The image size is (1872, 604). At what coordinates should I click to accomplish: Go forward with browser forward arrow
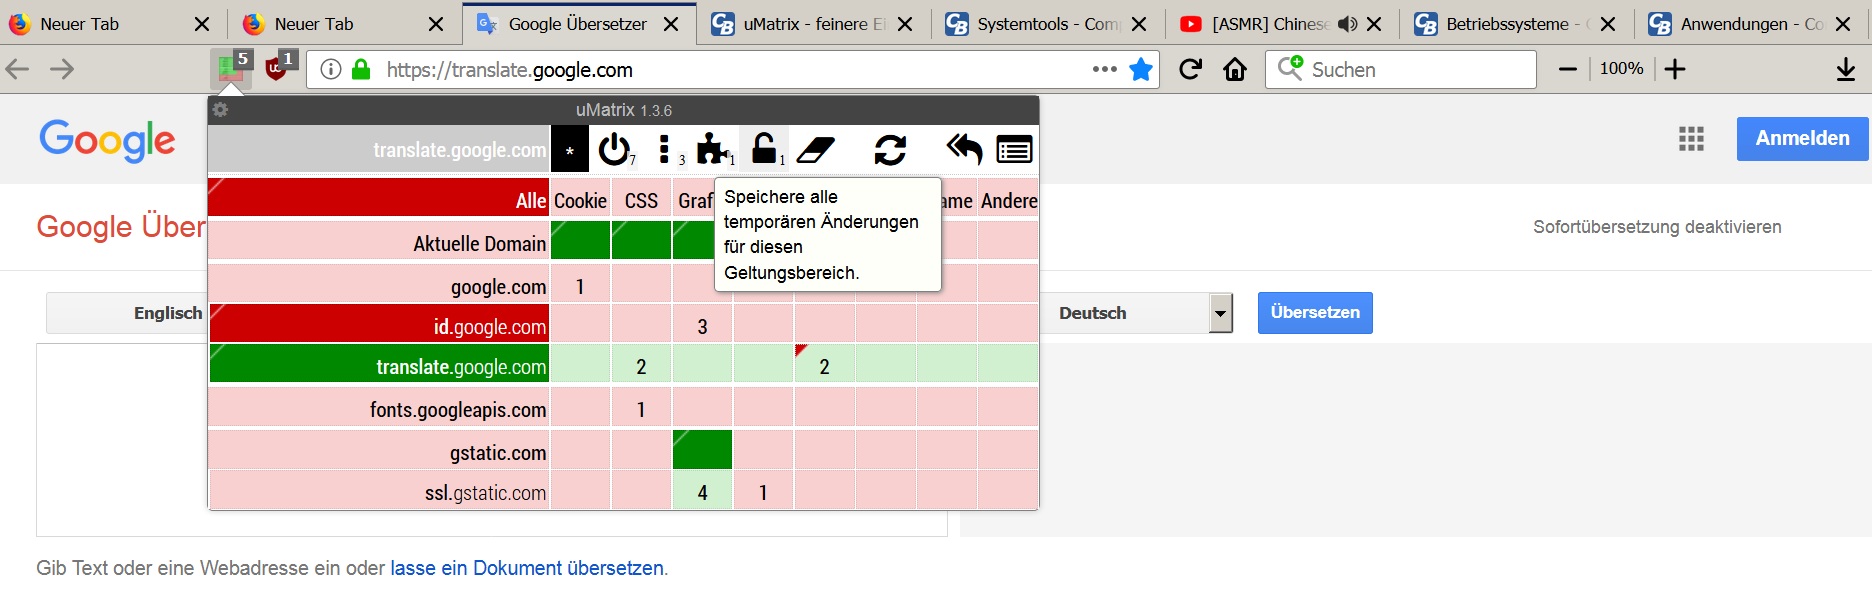[62, 69]
